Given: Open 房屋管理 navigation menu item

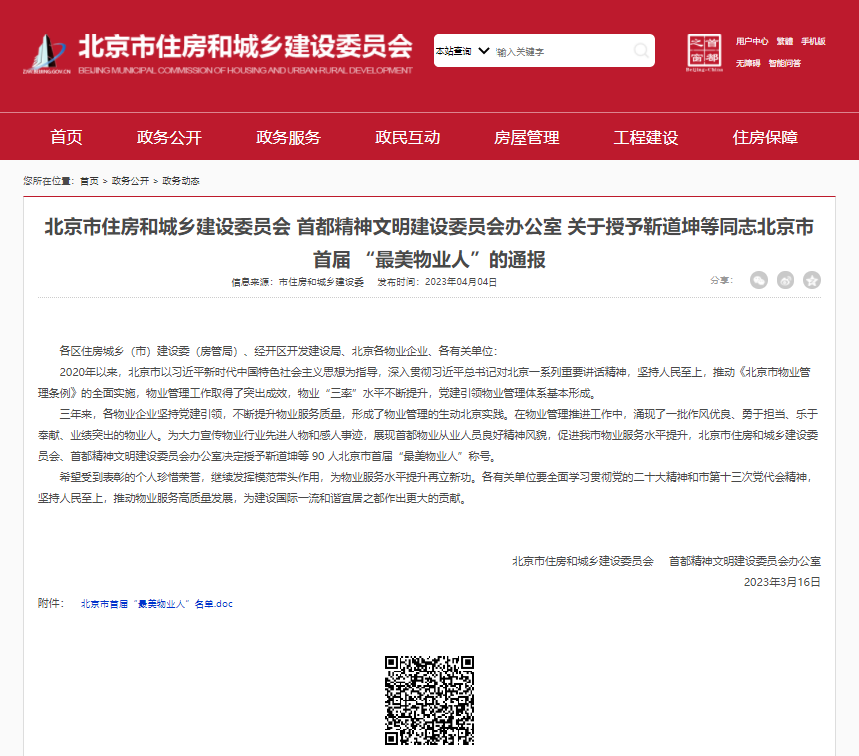Looking at the screenshot, I should click(x=526, y=137).
